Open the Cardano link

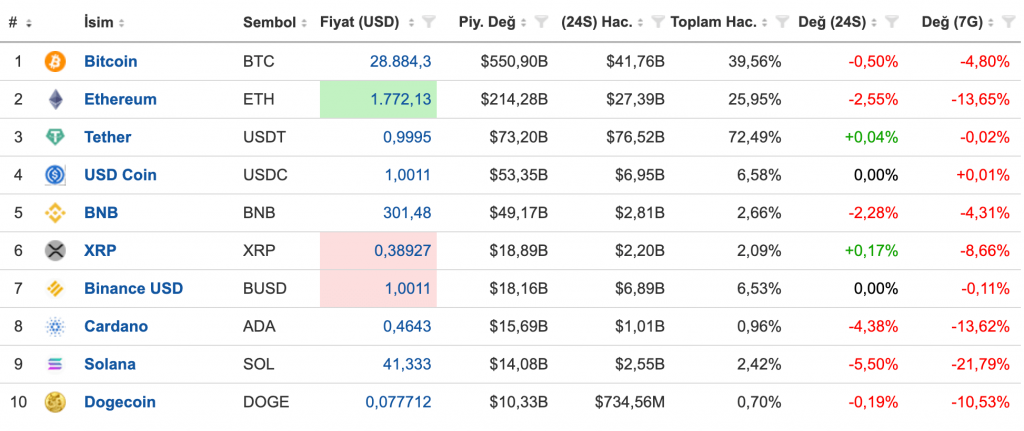coord(116,327)
